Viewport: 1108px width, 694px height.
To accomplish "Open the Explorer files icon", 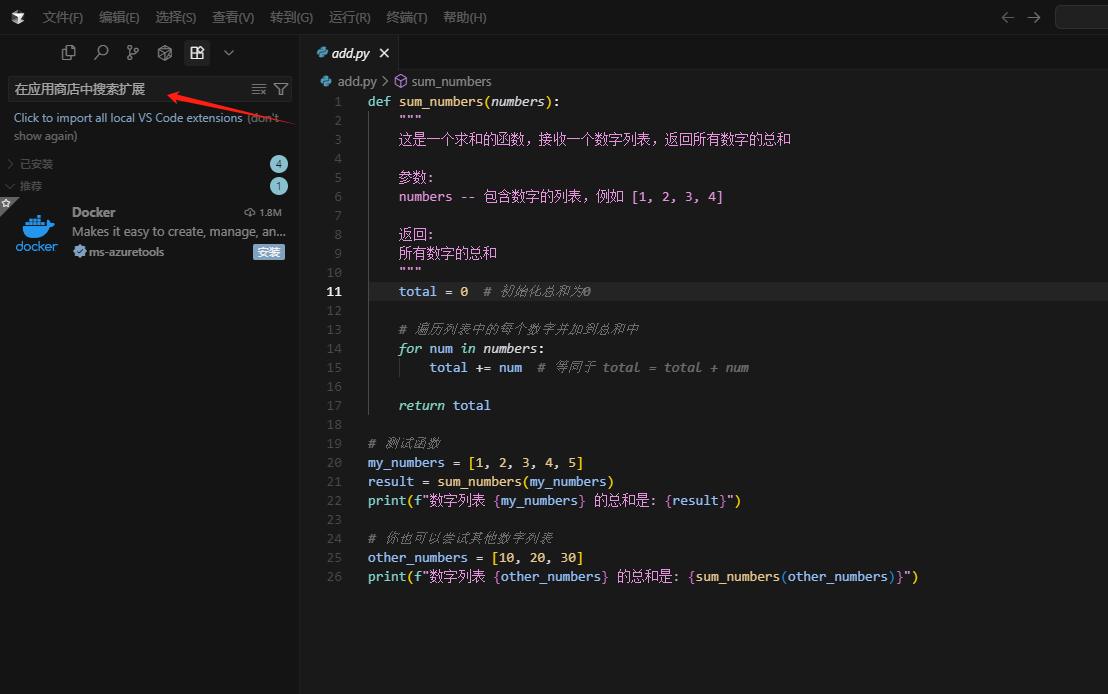I will coord(69,52).
